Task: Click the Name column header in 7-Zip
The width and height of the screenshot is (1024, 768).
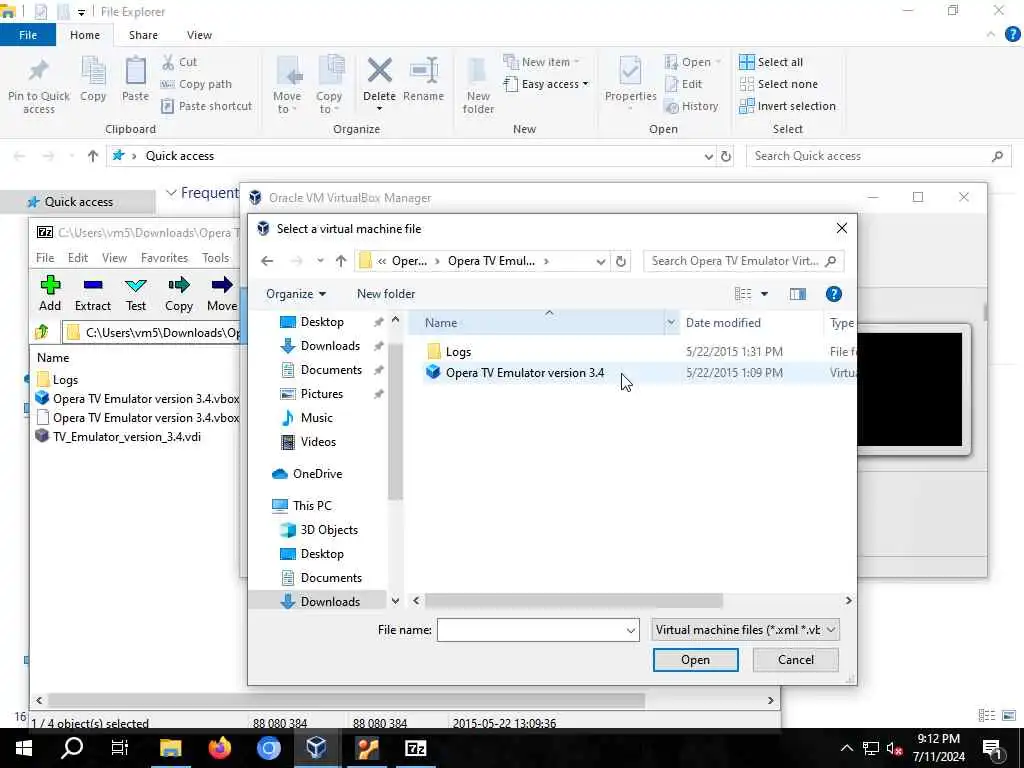Action: 53,358
